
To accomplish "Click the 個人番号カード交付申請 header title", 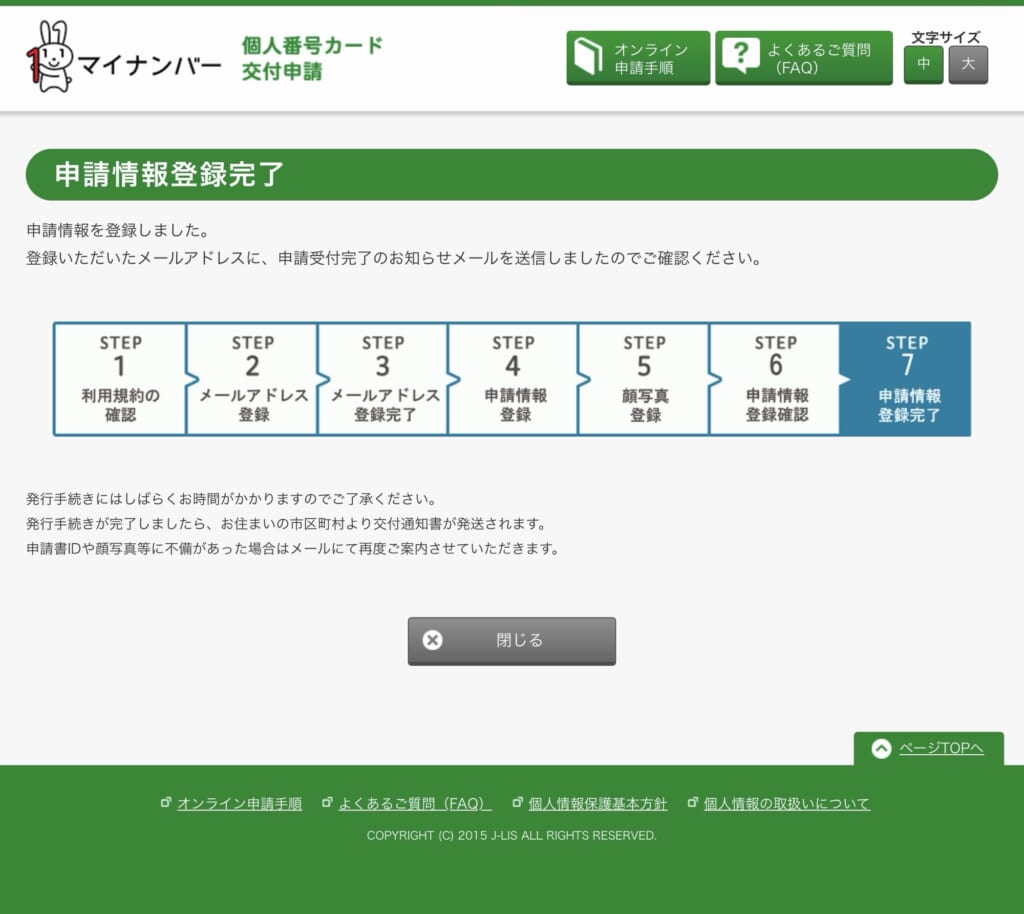I will 312,58.
